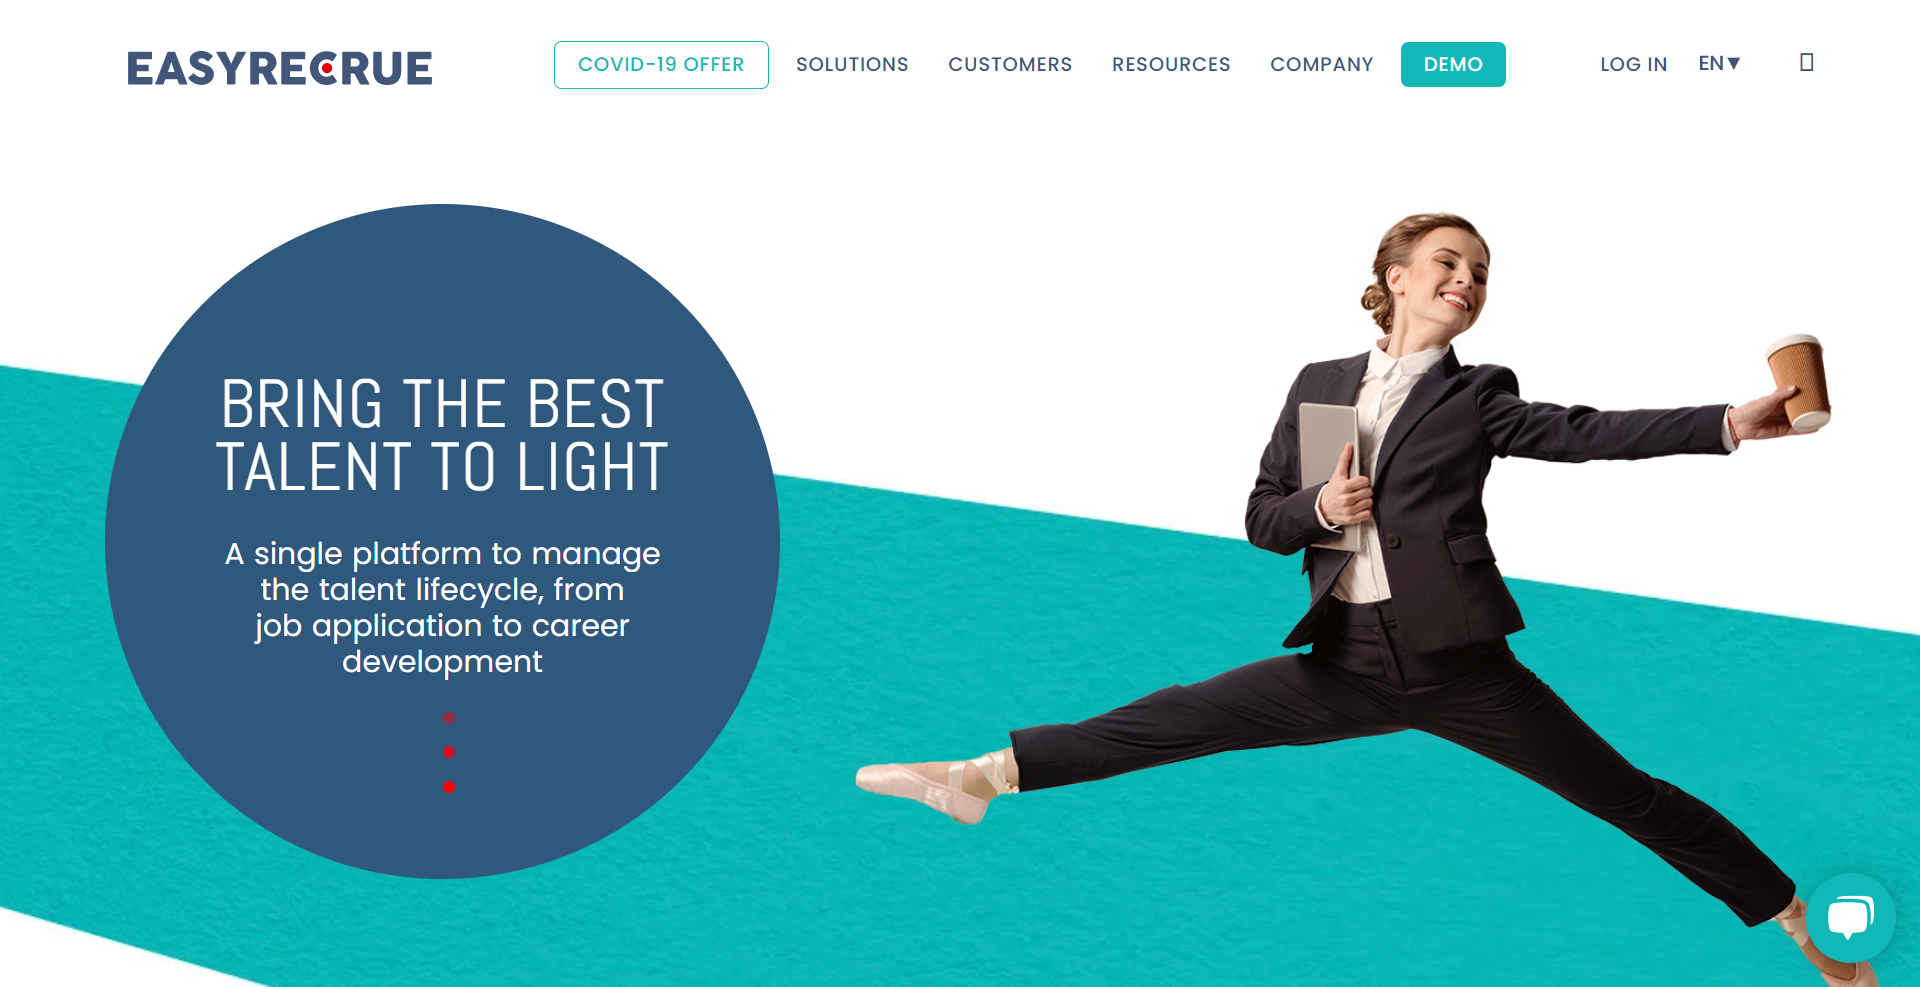Click the hero subtitle about talent lifecycle
The width and height of the screenshot is (1920, 987).
pos(442,607)
